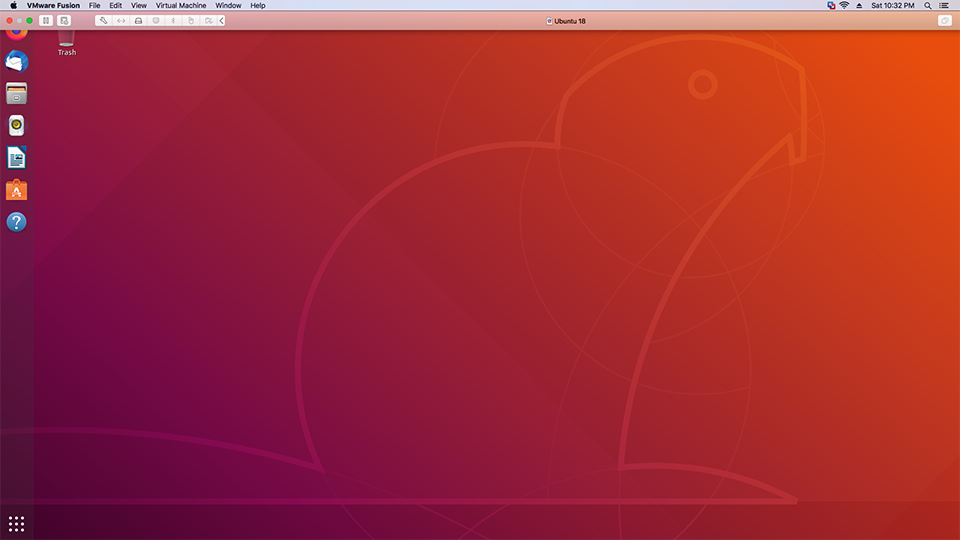Click the Bluetooth device toolbar icon
This screenshot has width=960, height=540.
tap(173, 21)
